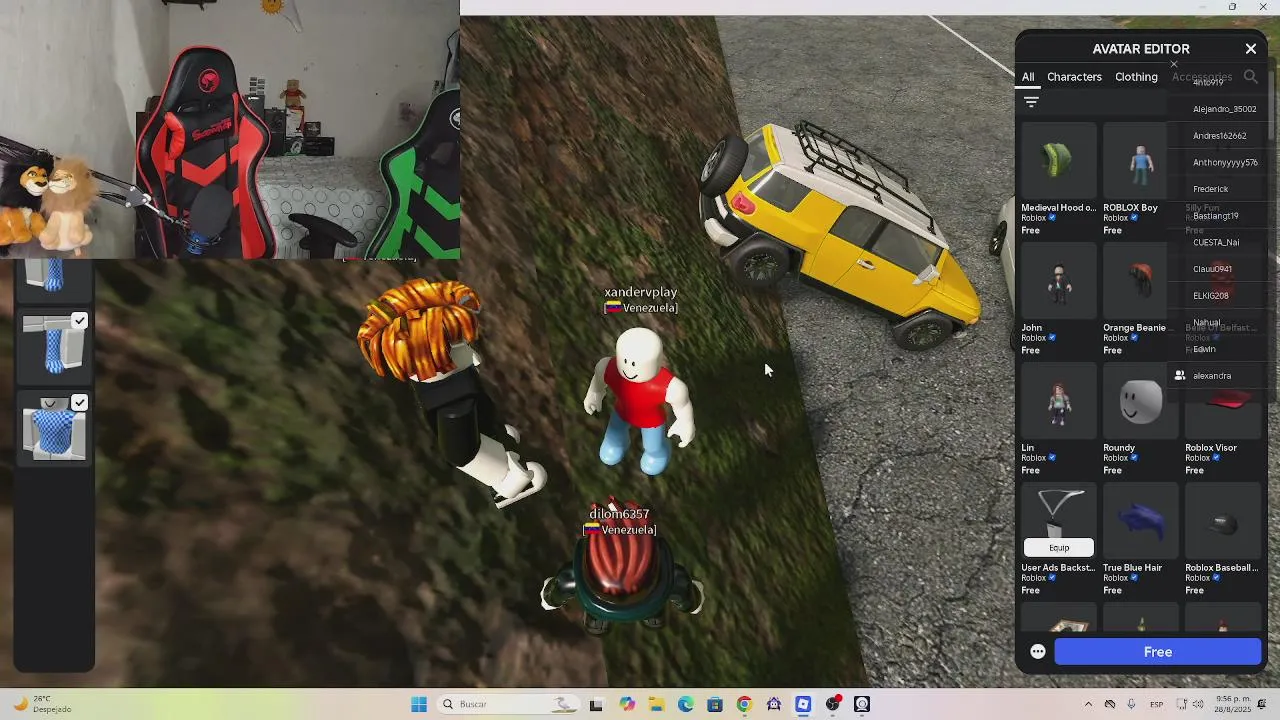The height and width of the screenshot is (720, 1280).
Task: Choose the John character thumbnail
Action: pos(1058,282)
